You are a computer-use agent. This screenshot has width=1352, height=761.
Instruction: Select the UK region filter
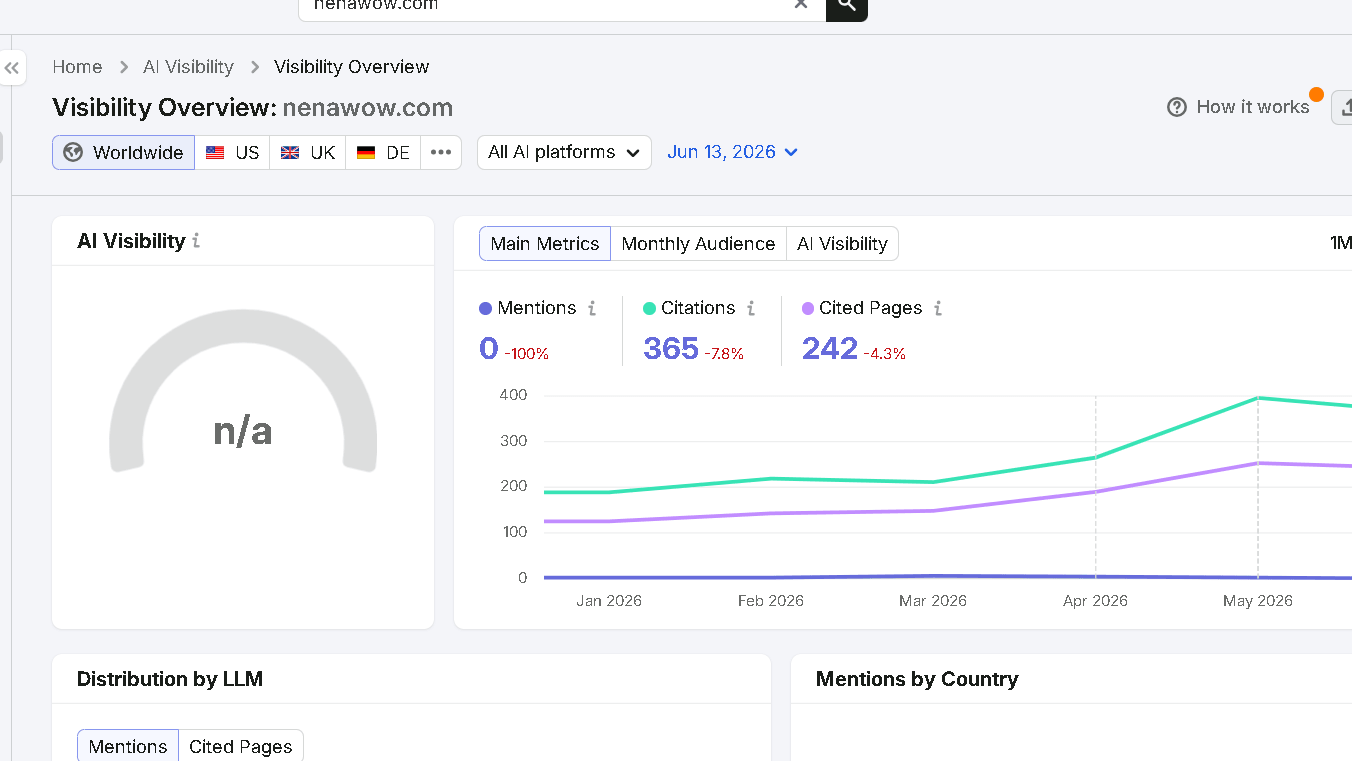[x=308, y=152]
